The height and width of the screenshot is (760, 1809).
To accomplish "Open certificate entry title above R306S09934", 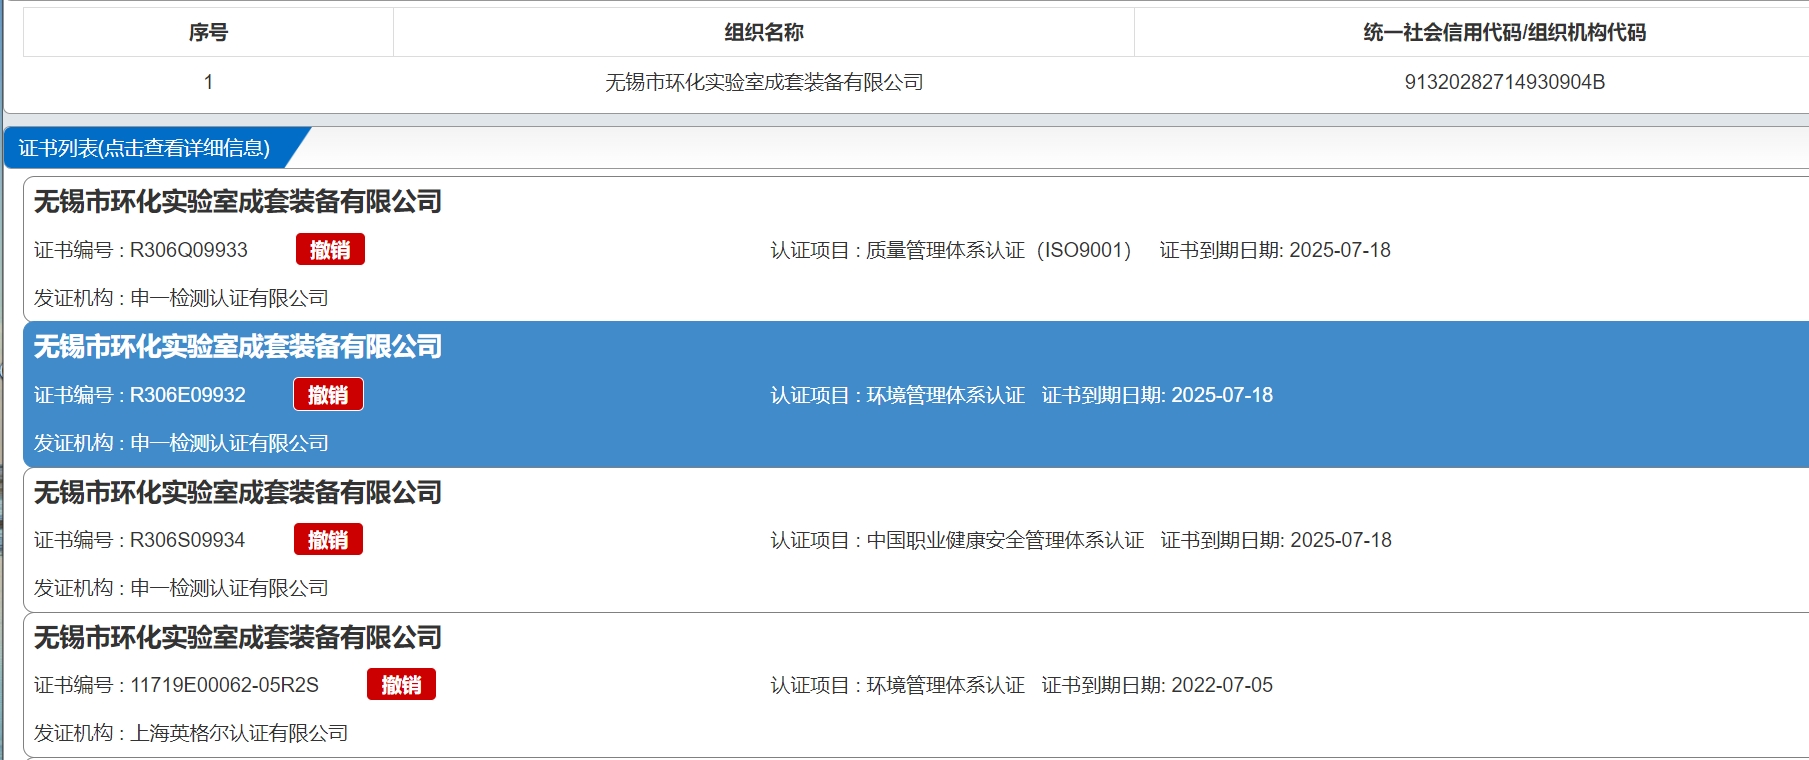I will [238, 493].
